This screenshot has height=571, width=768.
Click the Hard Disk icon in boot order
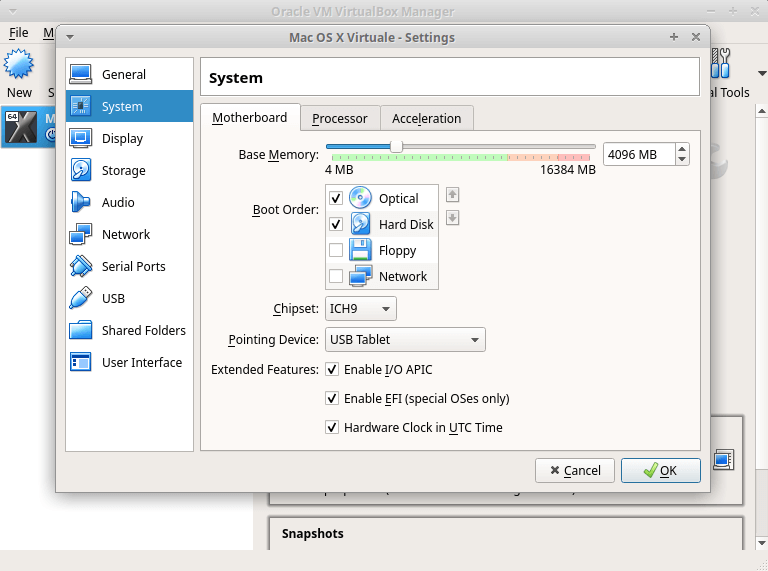(360, 224)
